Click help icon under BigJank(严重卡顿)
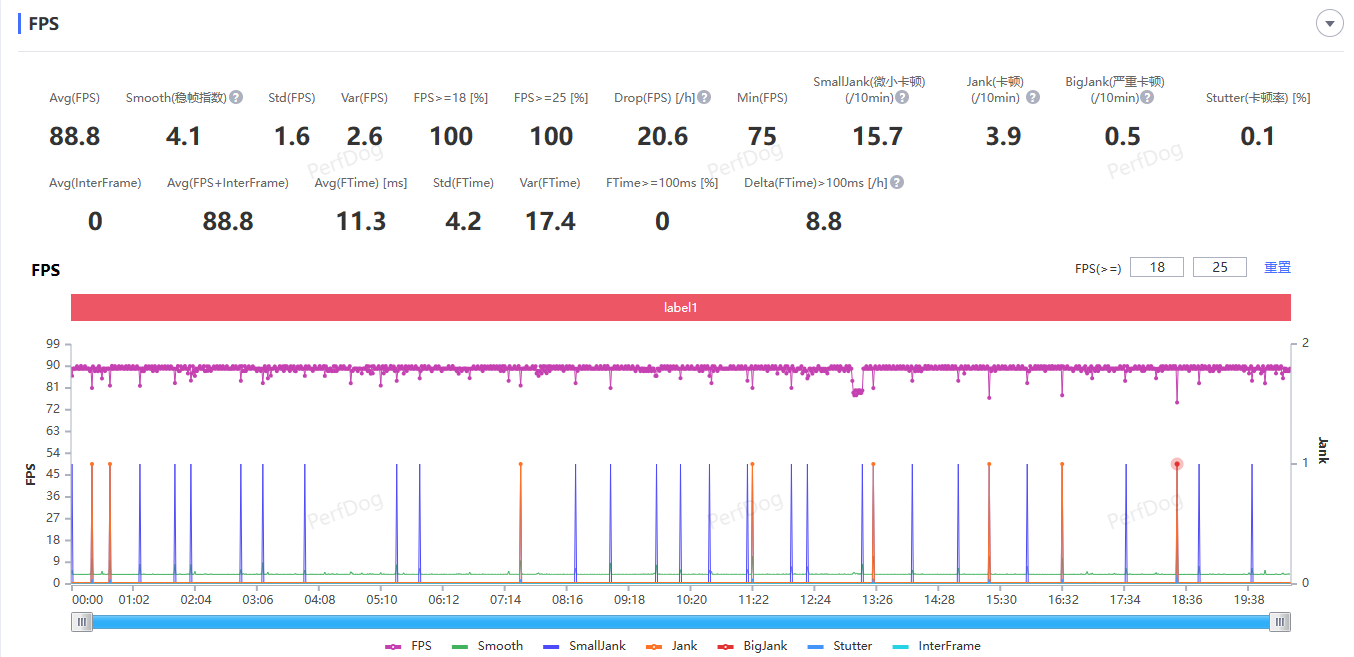1354x657 pixels. [x=1147, y=97]
